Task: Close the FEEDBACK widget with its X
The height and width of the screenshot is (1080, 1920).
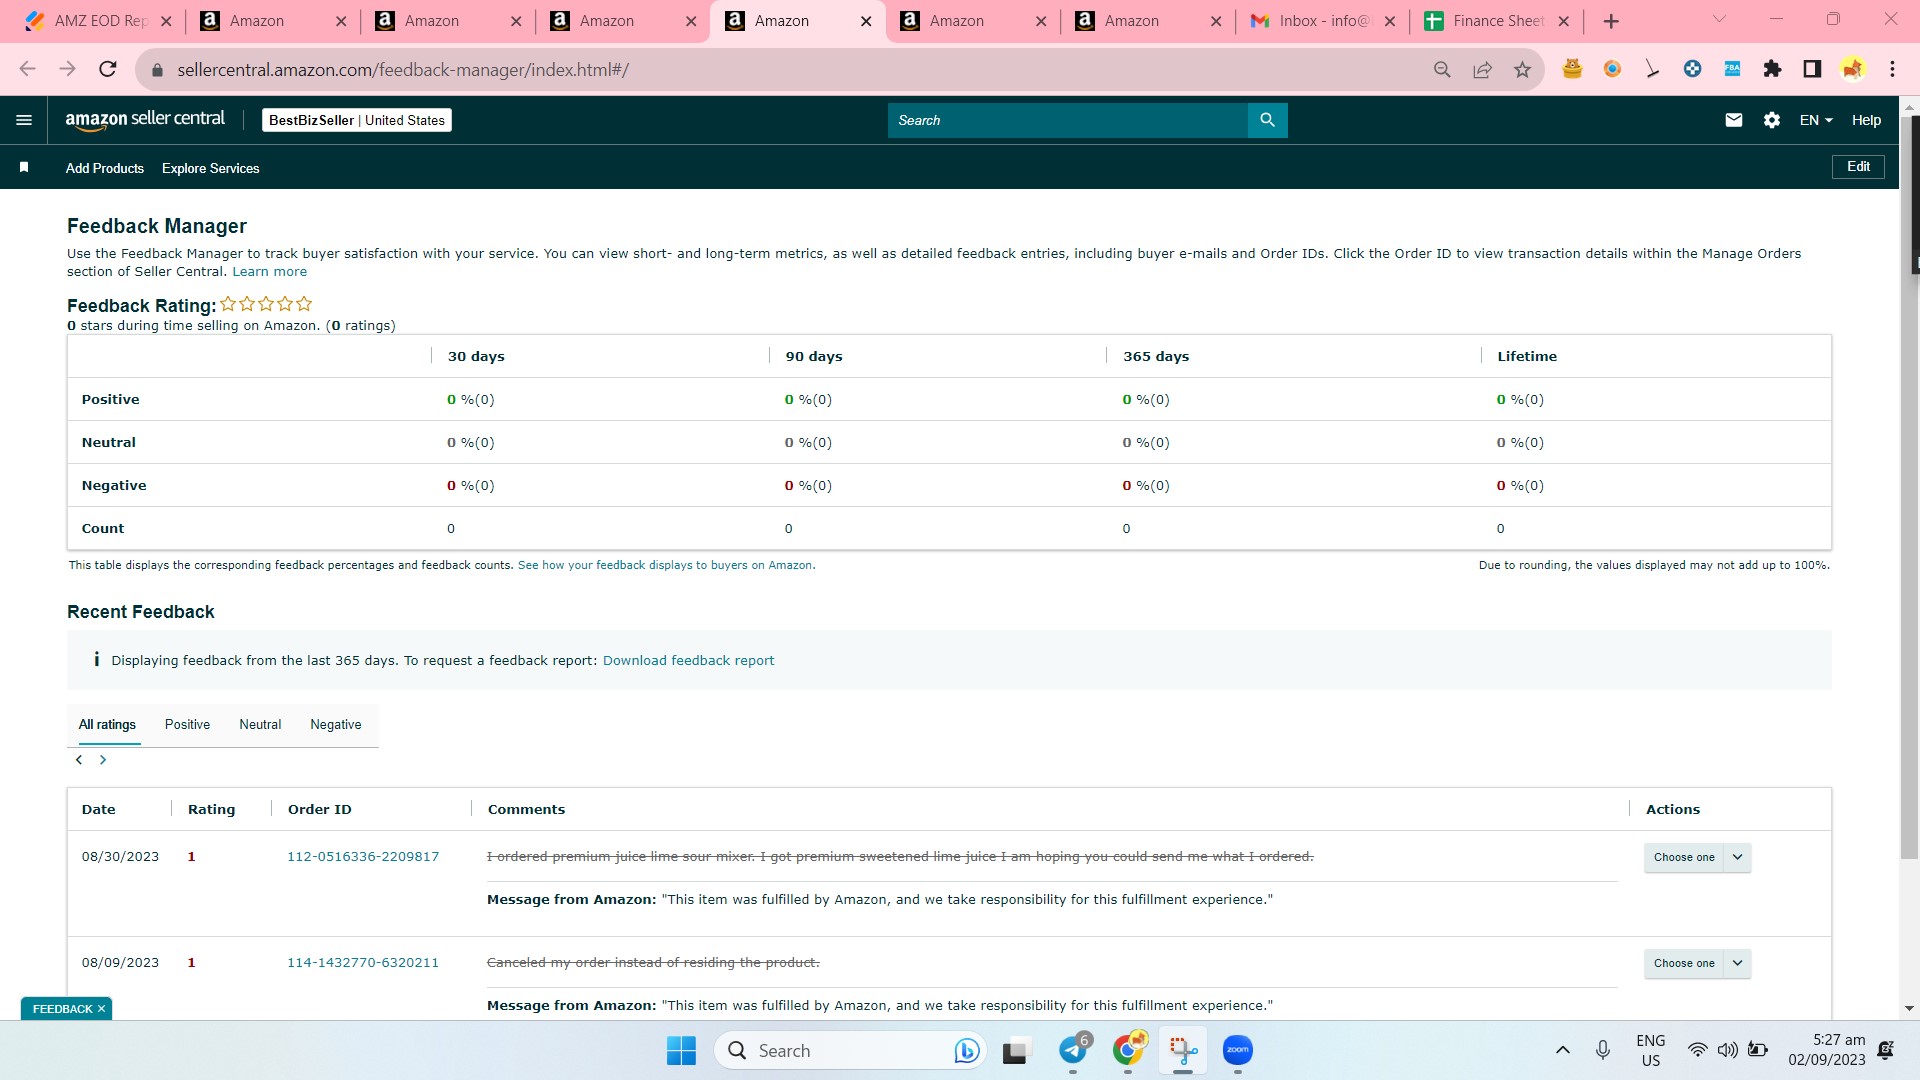Action: (x=101, y=1009)
